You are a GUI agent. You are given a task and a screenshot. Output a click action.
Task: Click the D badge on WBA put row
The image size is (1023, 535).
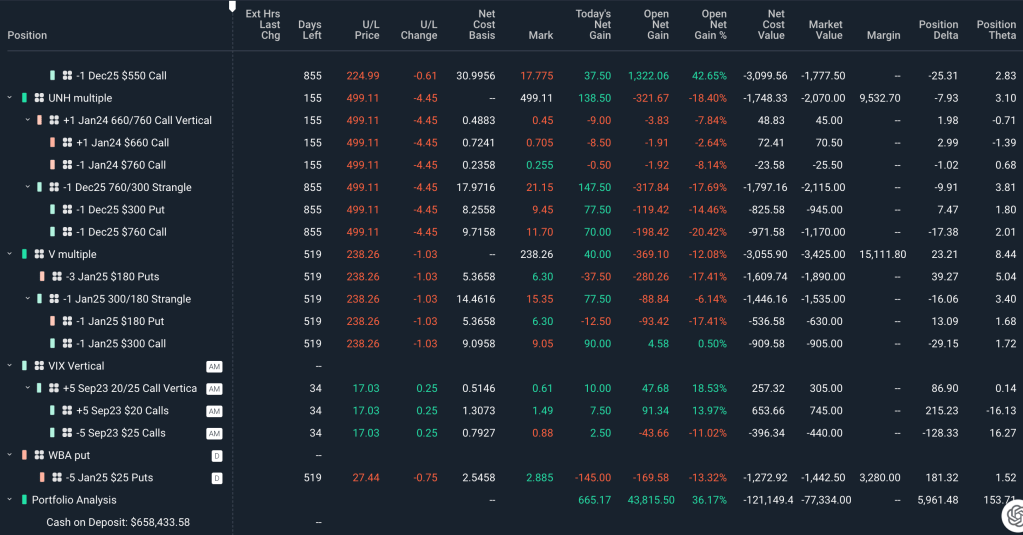216,455
